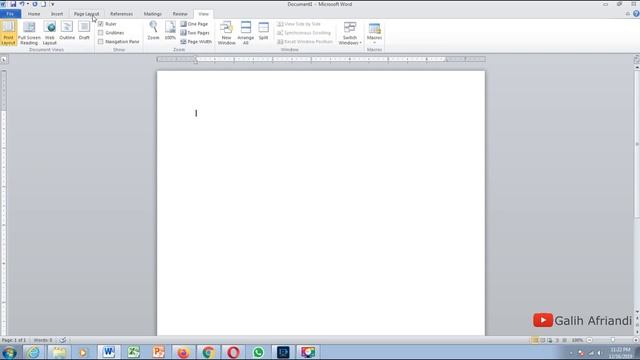
Task: Enable the Gridlines checkbox
Action: (100, 33)
